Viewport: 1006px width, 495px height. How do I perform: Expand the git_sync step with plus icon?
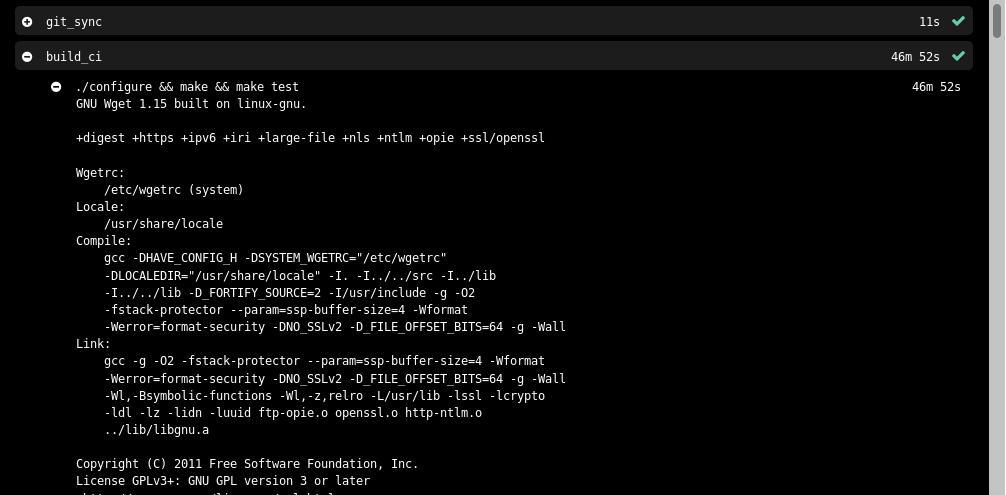click(27, 22)
